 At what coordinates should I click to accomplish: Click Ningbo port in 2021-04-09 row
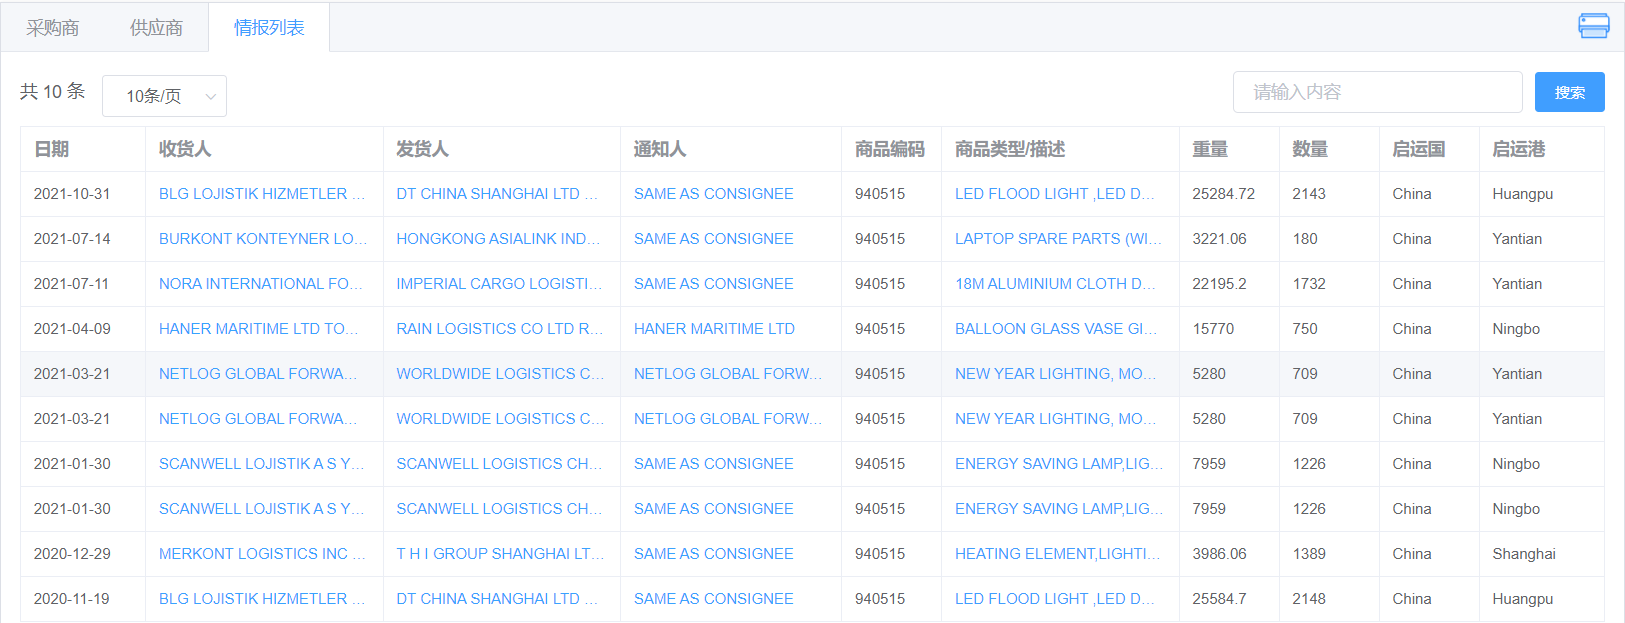[x=1516, y=329]
